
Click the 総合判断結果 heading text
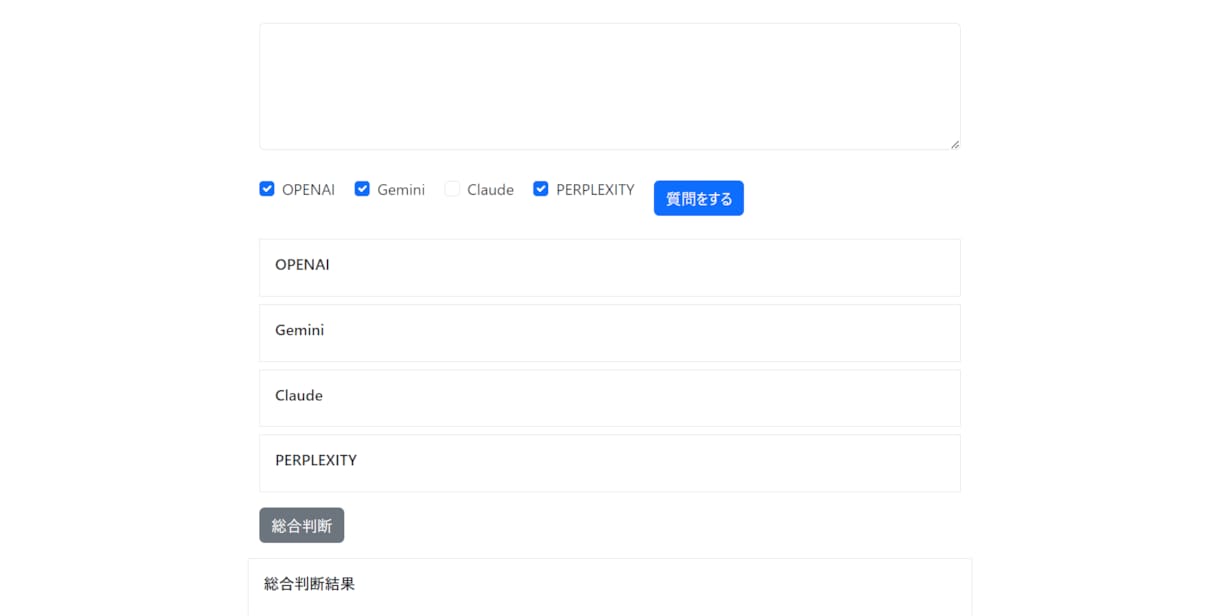pos(309,583)
